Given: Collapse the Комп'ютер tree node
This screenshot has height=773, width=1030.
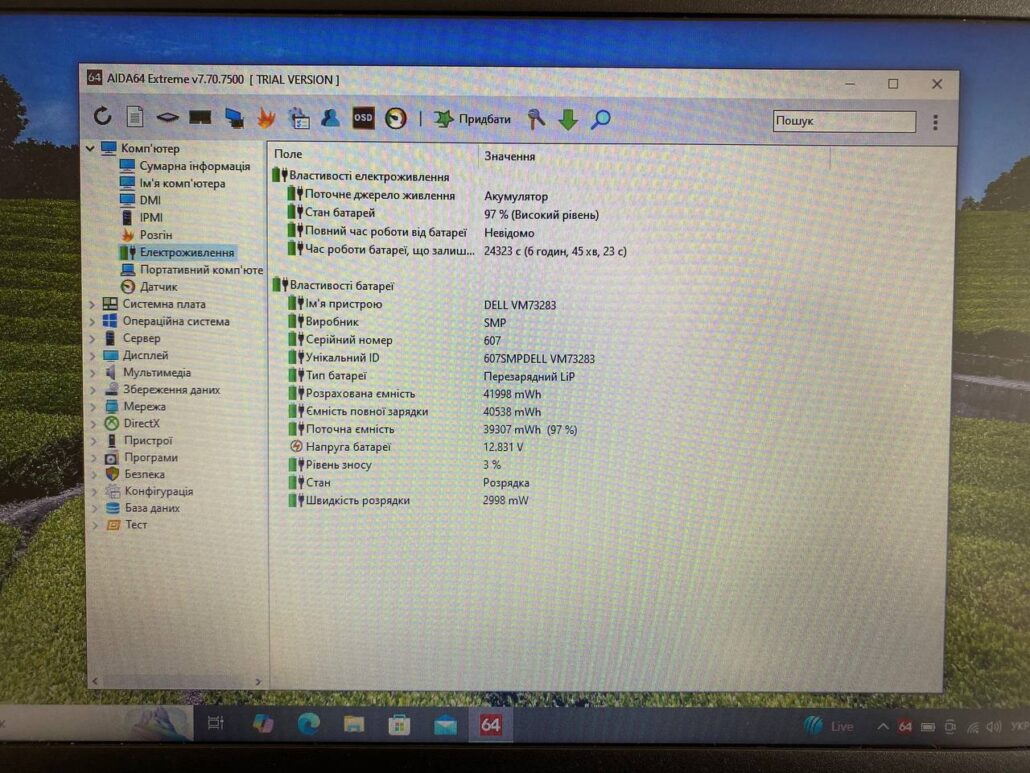Looking at the screenshot, I should 91,149.
